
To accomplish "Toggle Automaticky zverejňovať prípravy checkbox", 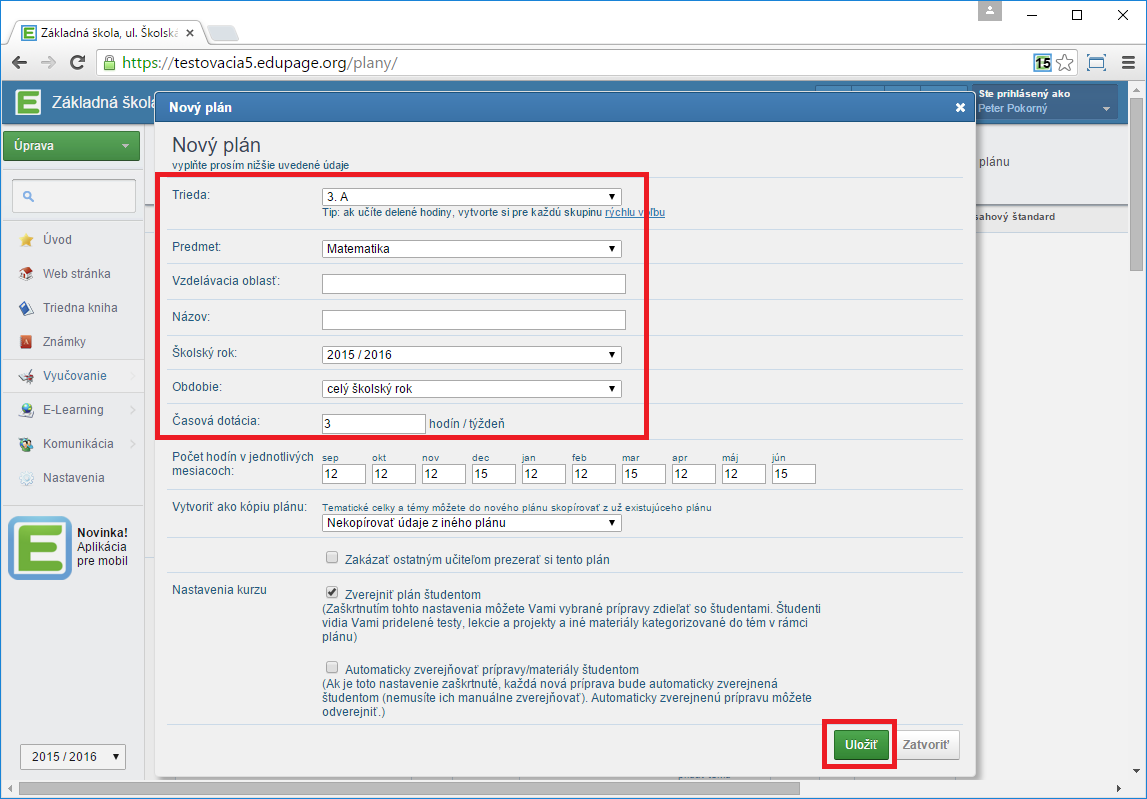I will click(x=332, y=667).
